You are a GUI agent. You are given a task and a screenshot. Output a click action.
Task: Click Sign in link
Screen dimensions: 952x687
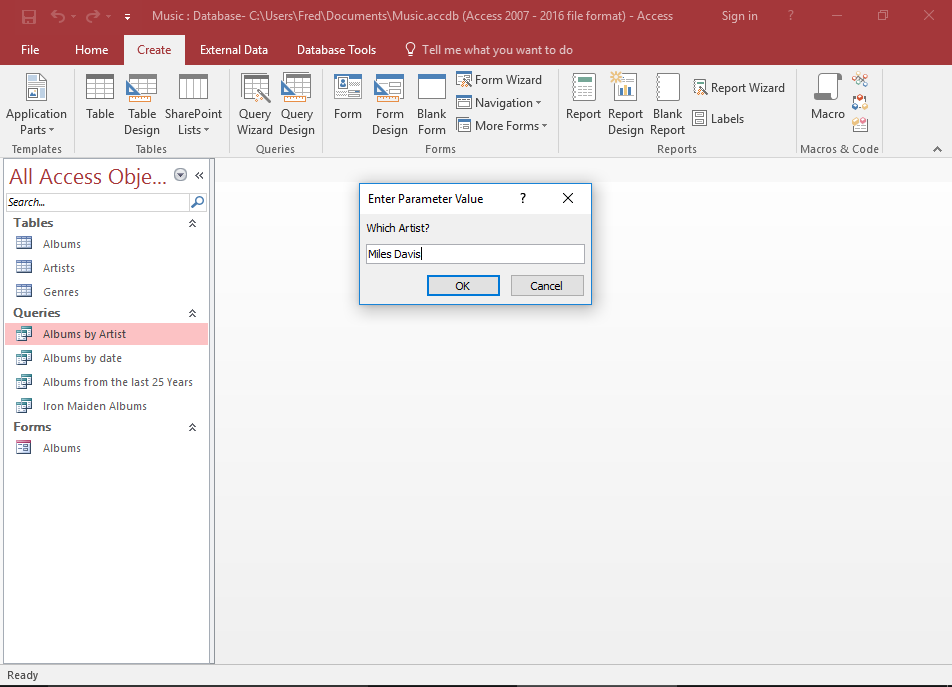click(740, 16)
